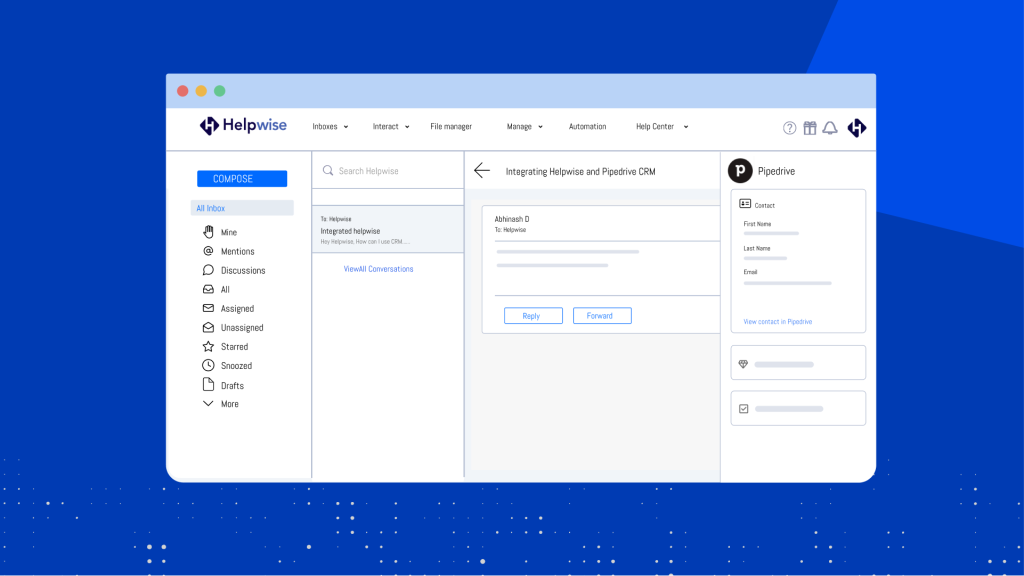Open the File manager menu
This screenshot has width=1024, height=576.
451,127
